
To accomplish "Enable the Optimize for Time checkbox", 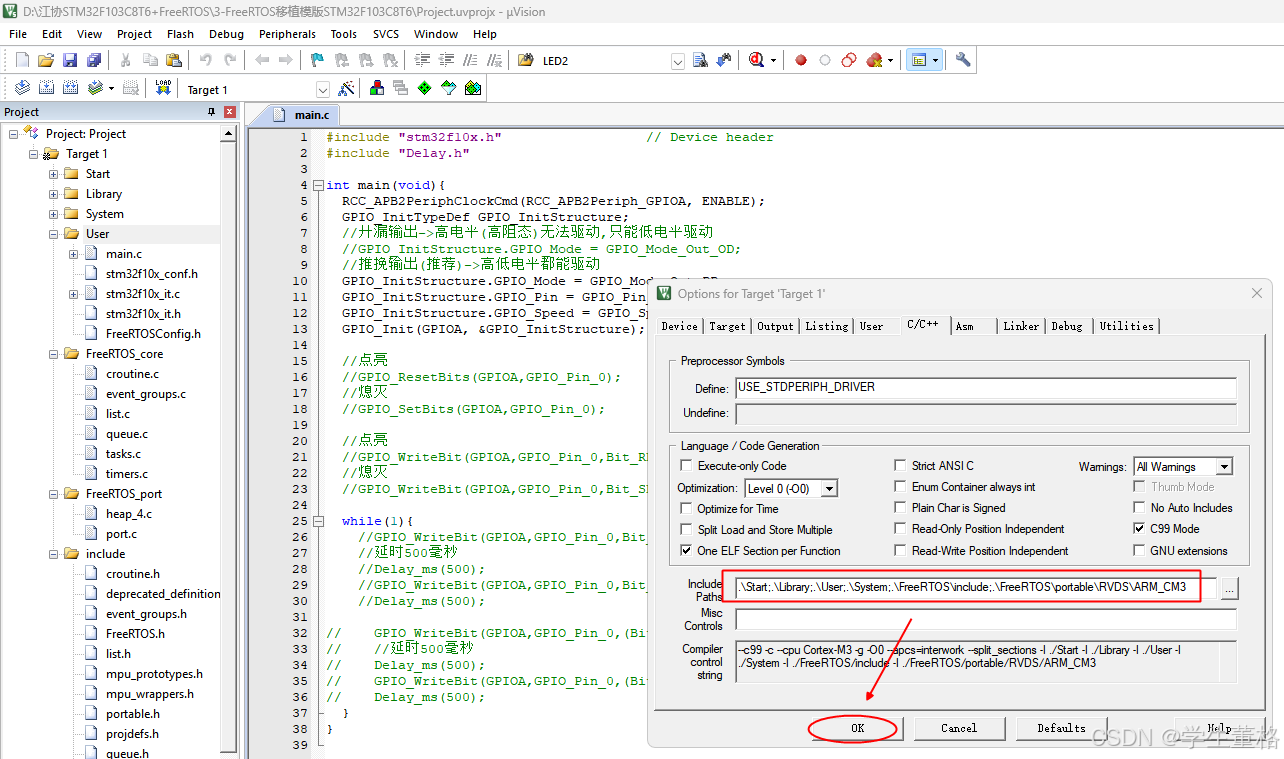I will pyautogui.click(x=686, y=508).
